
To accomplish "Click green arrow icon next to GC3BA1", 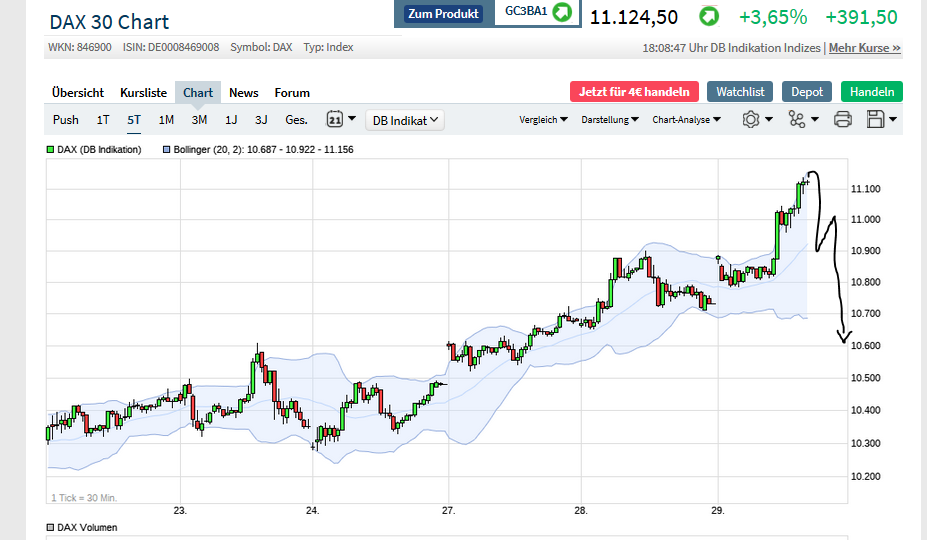I will (563, 13).
